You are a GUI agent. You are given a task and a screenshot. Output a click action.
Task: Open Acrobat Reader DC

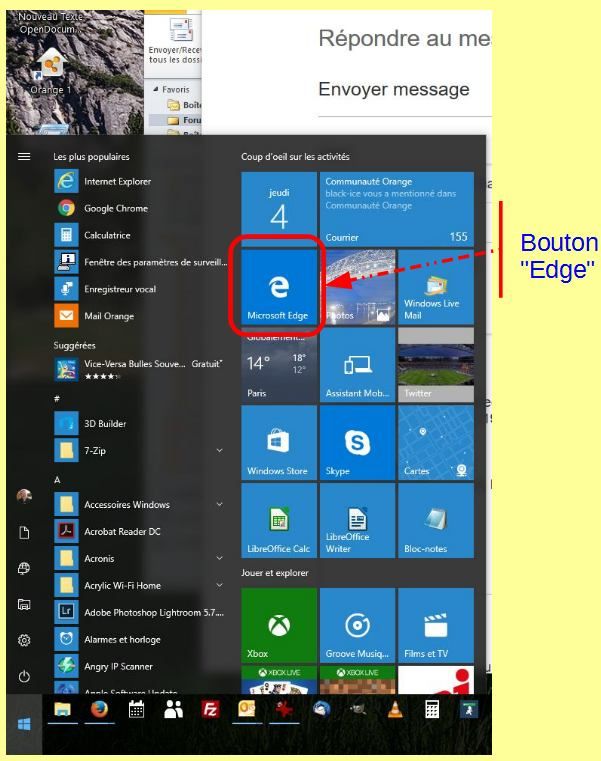click(140, 531)
